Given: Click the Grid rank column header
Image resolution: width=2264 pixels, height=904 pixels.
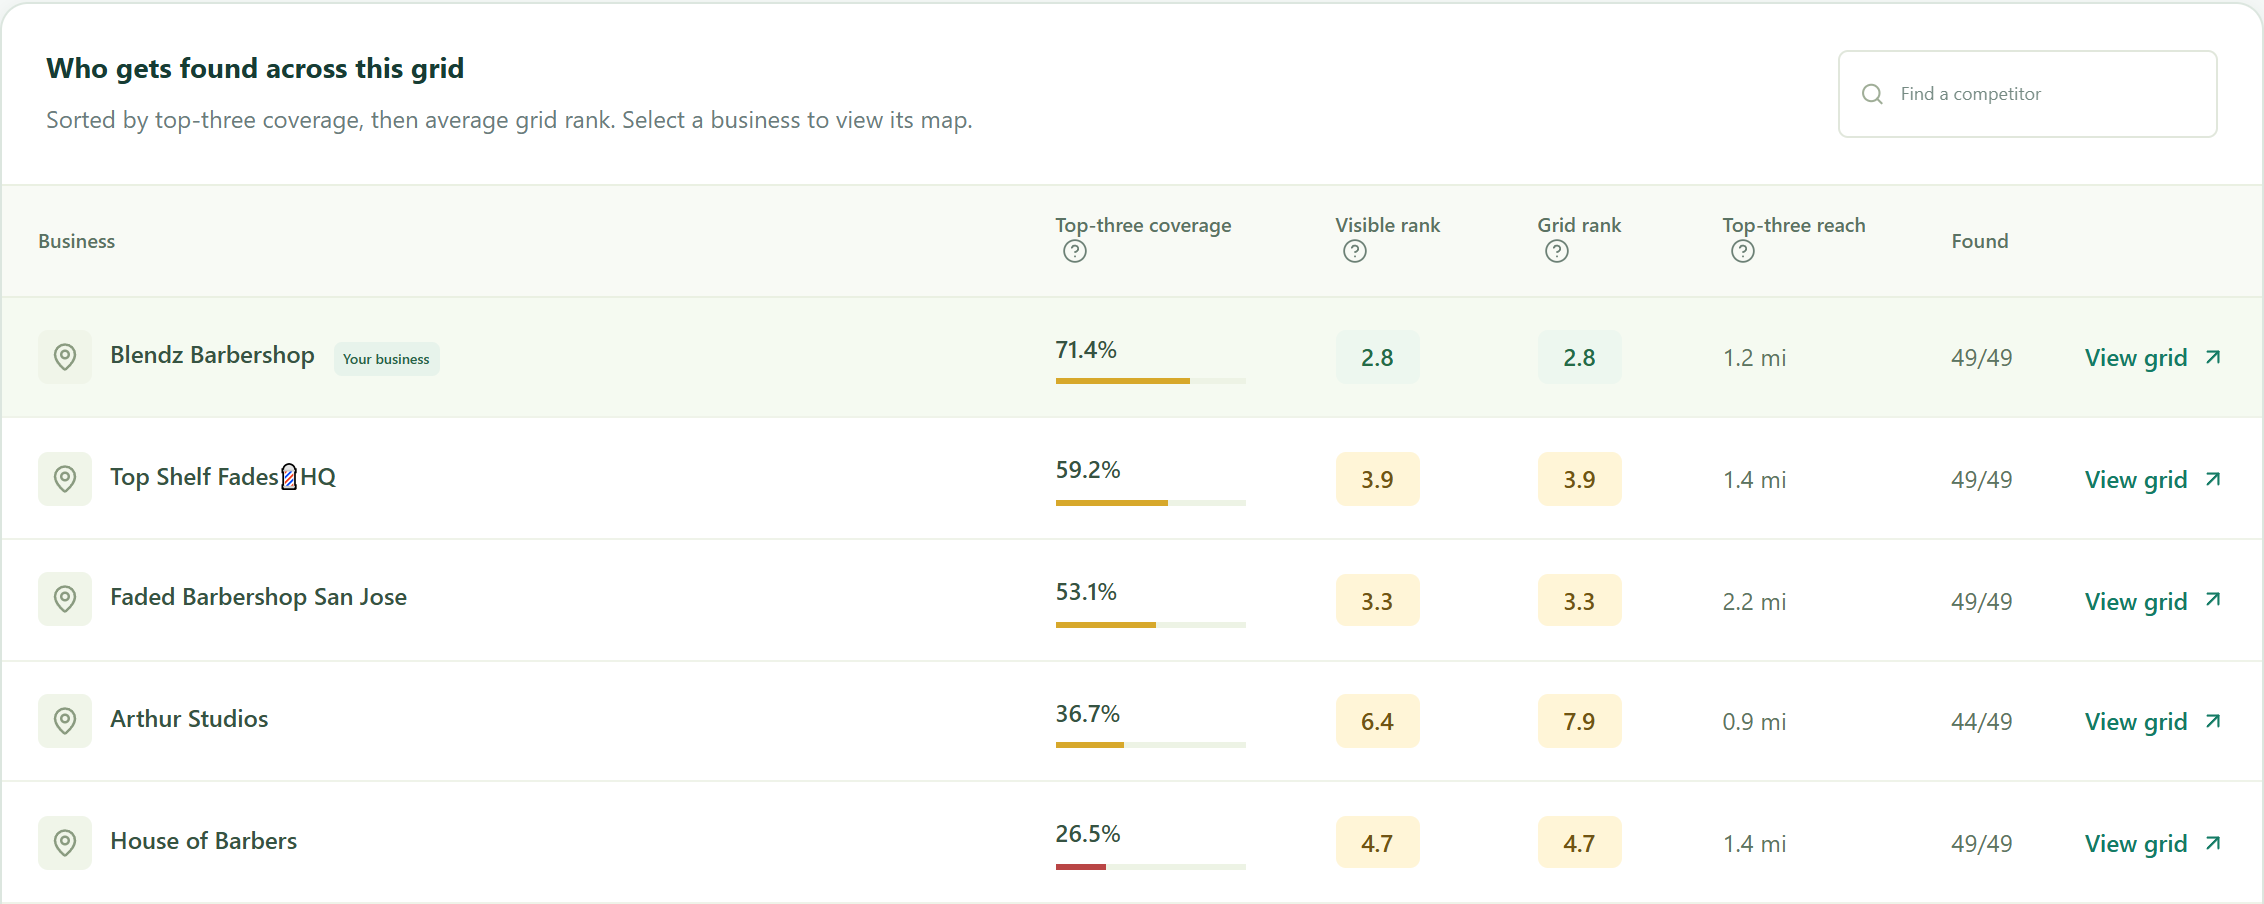Looking at the screenshot, I should click(1579, 225).
